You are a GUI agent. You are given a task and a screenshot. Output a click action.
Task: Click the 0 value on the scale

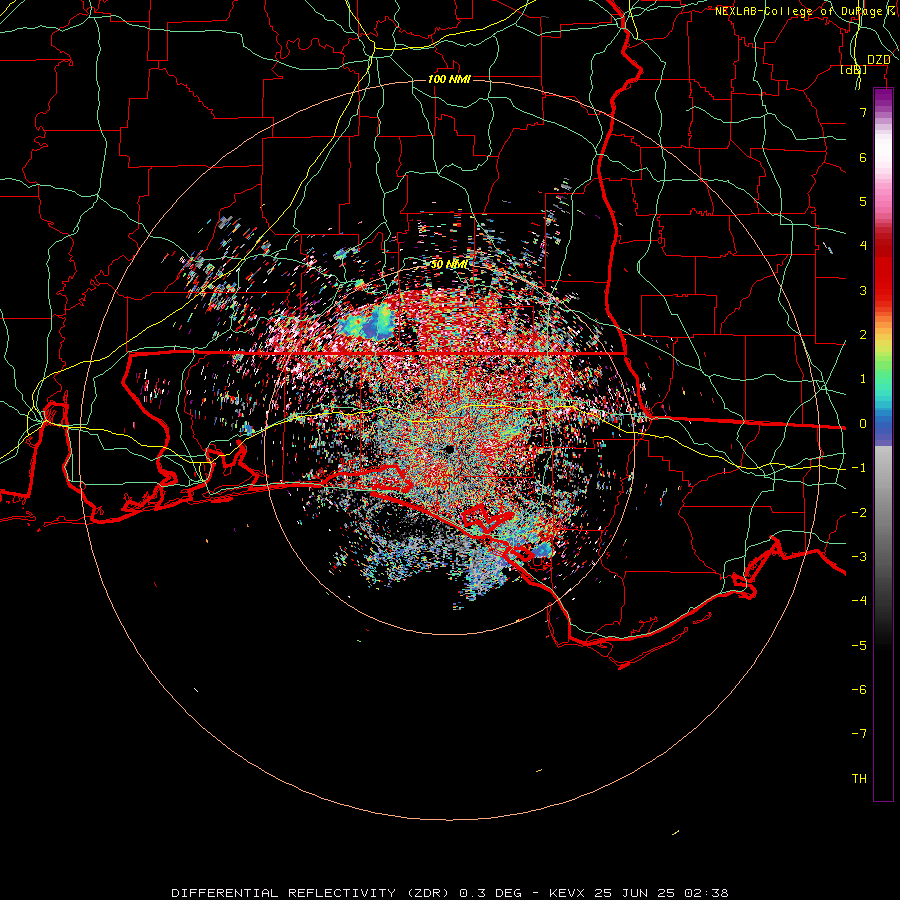point(863,424)
